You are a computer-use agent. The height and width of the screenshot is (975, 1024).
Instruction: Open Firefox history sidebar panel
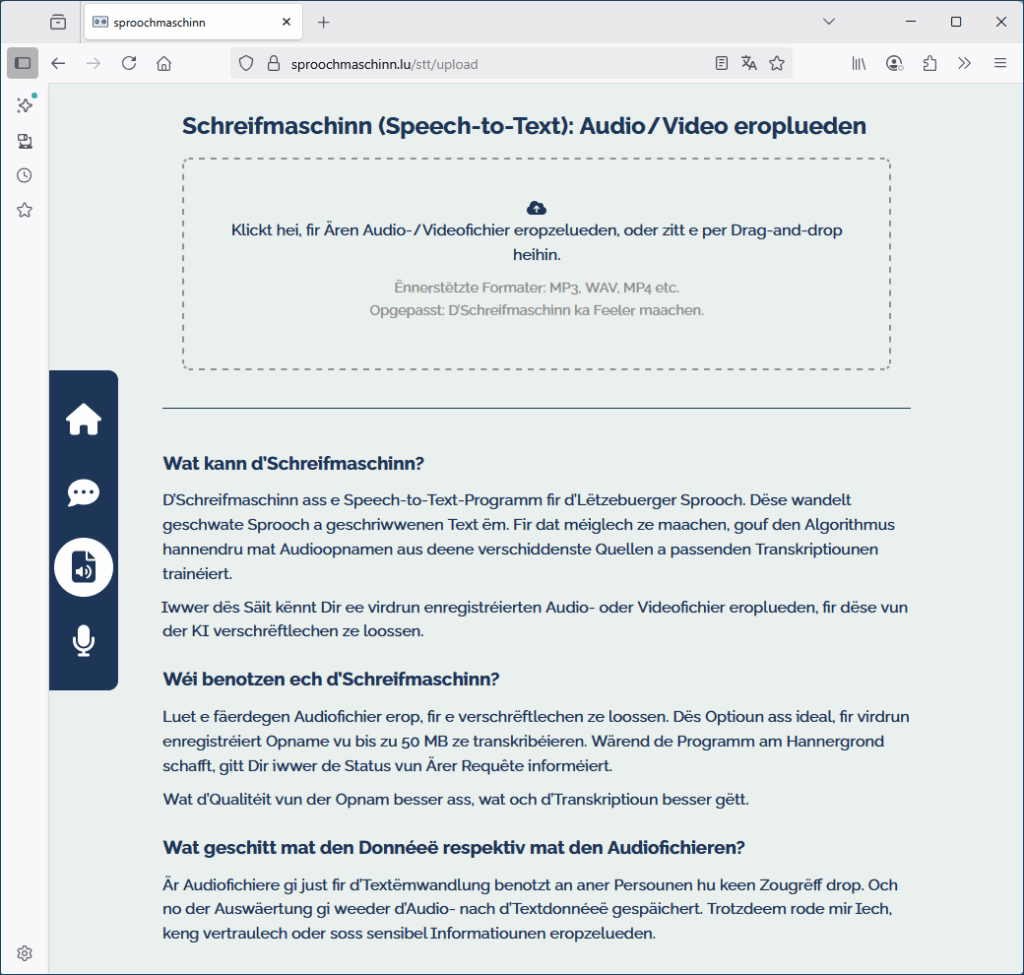pos(25,175)
